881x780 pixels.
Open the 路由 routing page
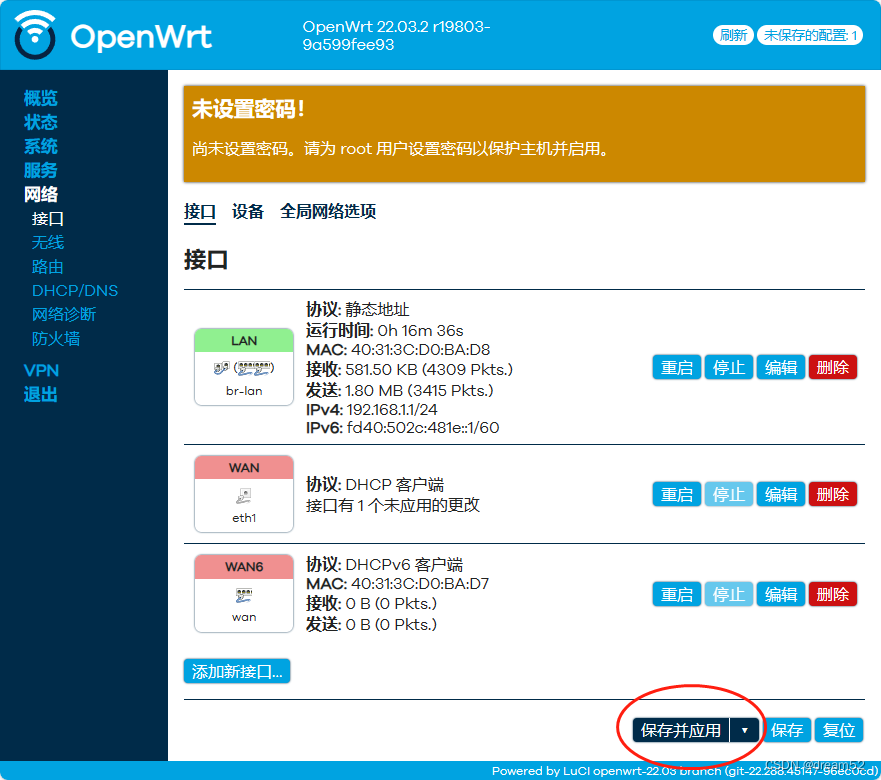(x=48, y=266)
